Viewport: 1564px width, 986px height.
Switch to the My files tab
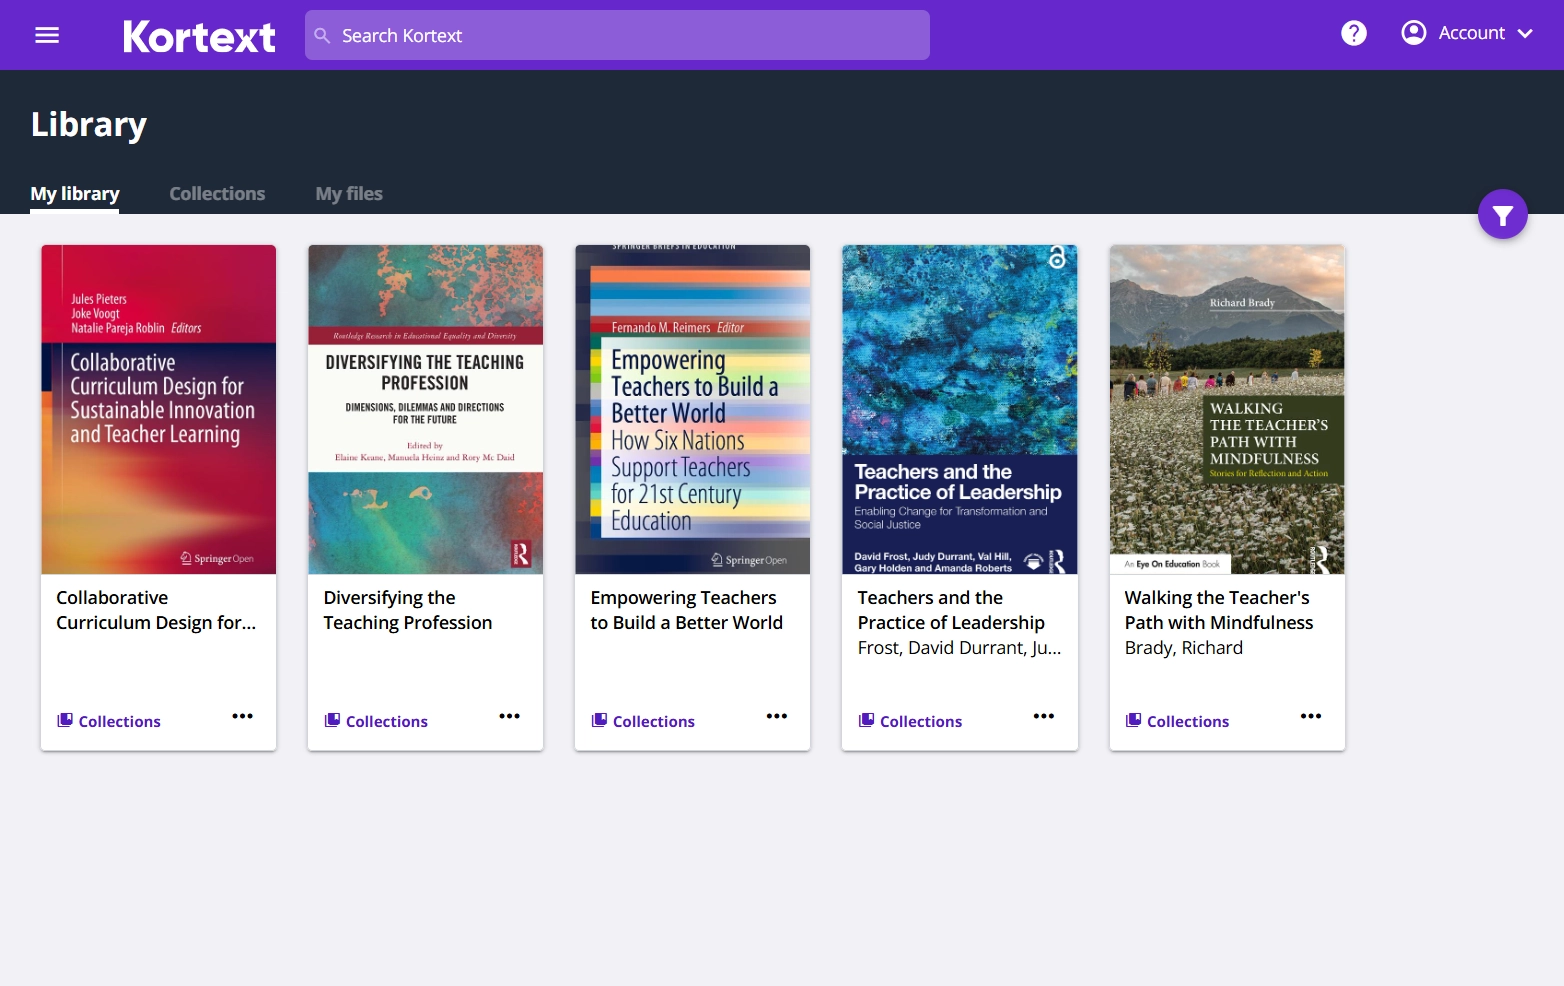point(348,193)
